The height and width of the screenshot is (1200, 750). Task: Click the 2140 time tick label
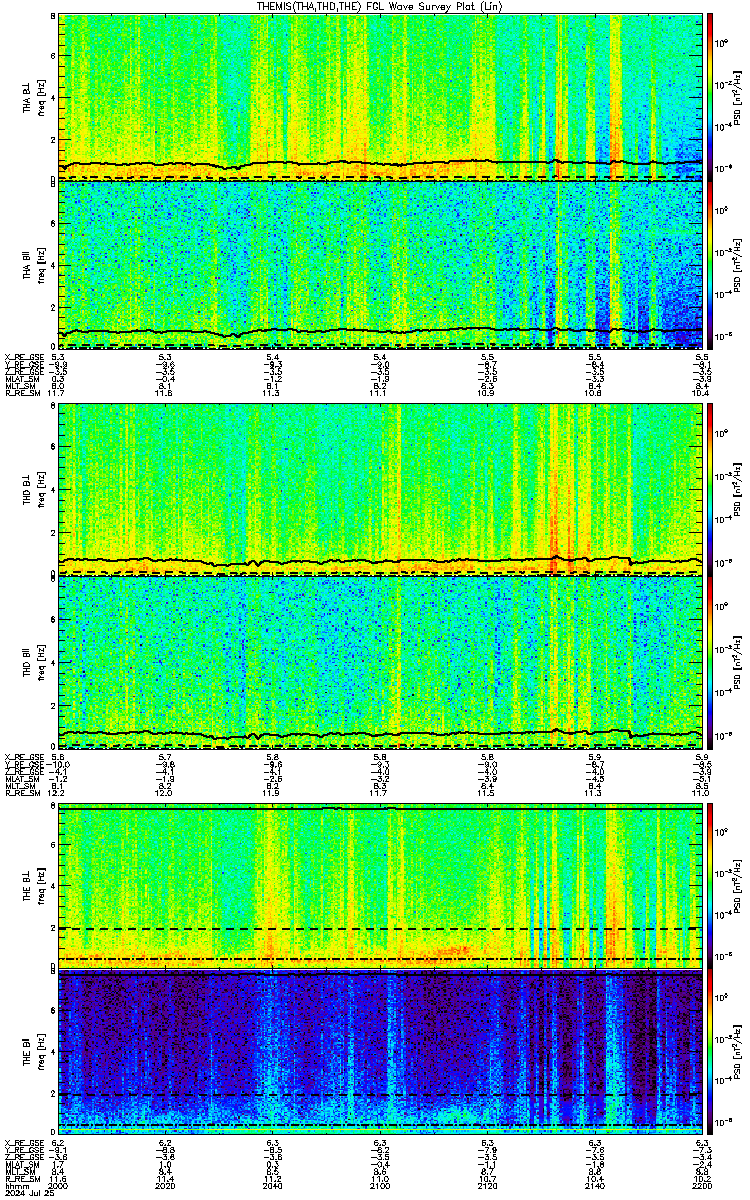[x=595, y=1185]
